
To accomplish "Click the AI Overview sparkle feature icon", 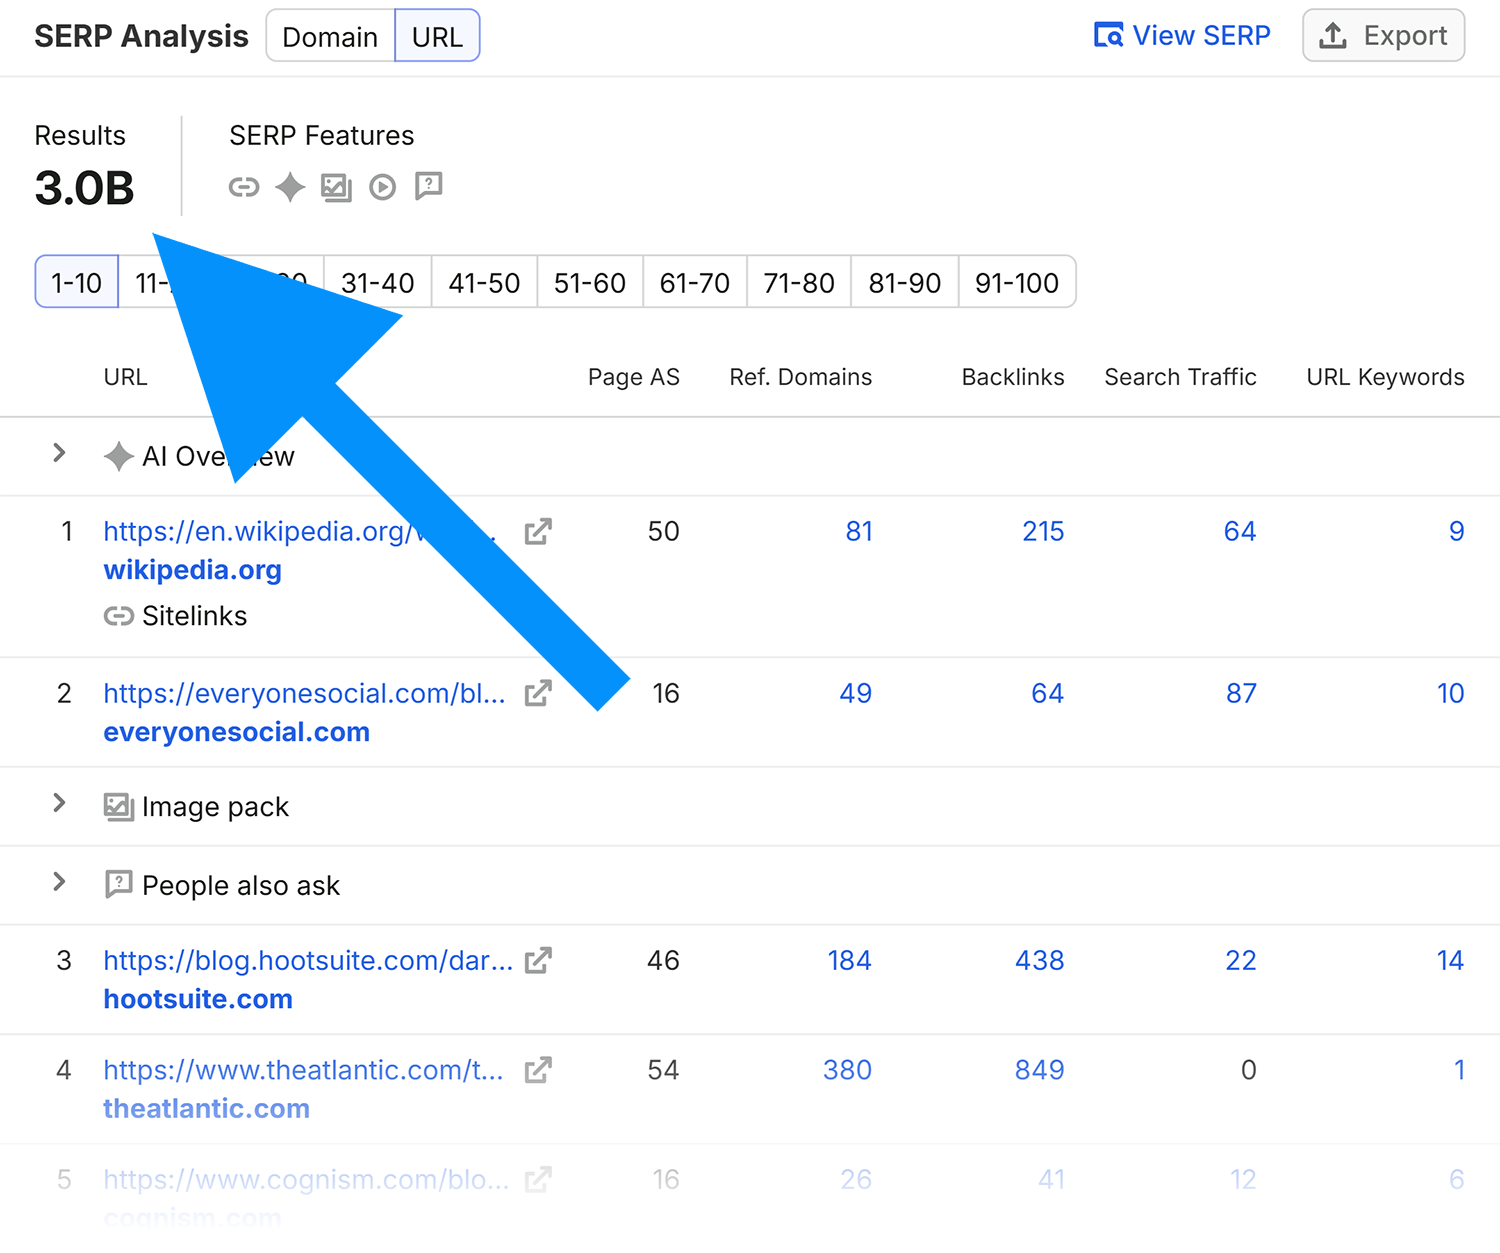I will tap(290, 187).
